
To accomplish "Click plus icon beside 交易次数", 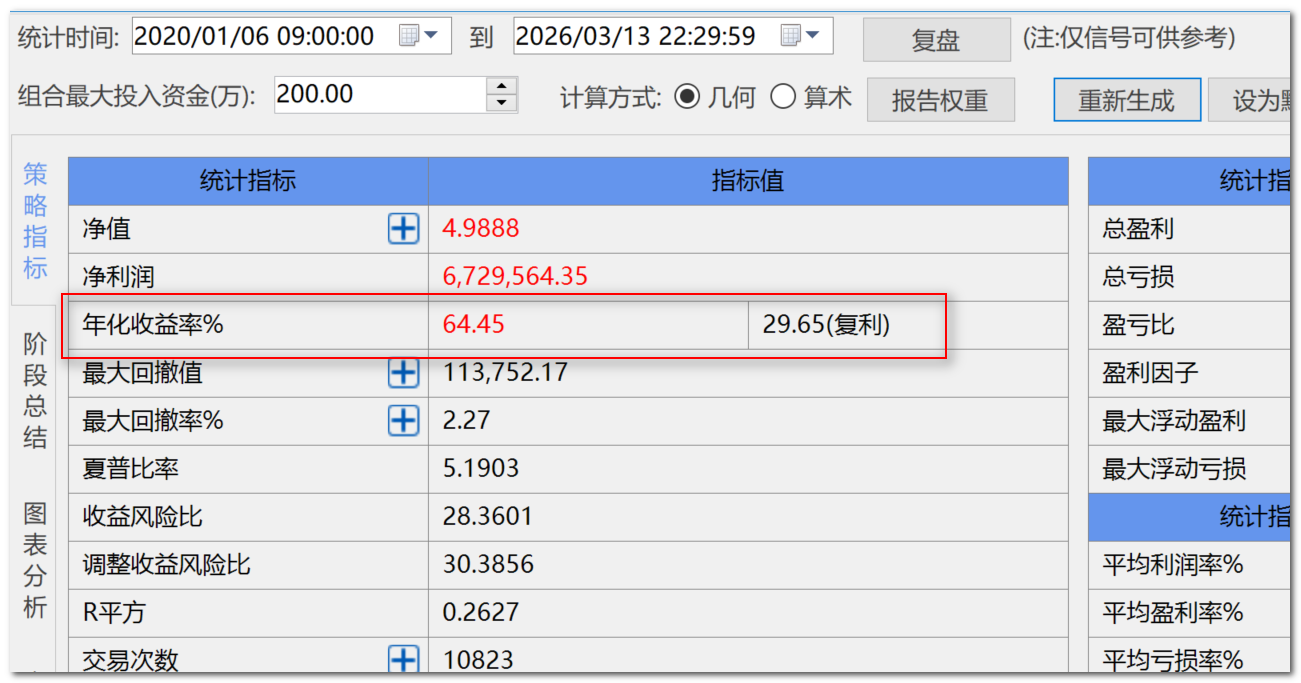I will click(403, 659).
